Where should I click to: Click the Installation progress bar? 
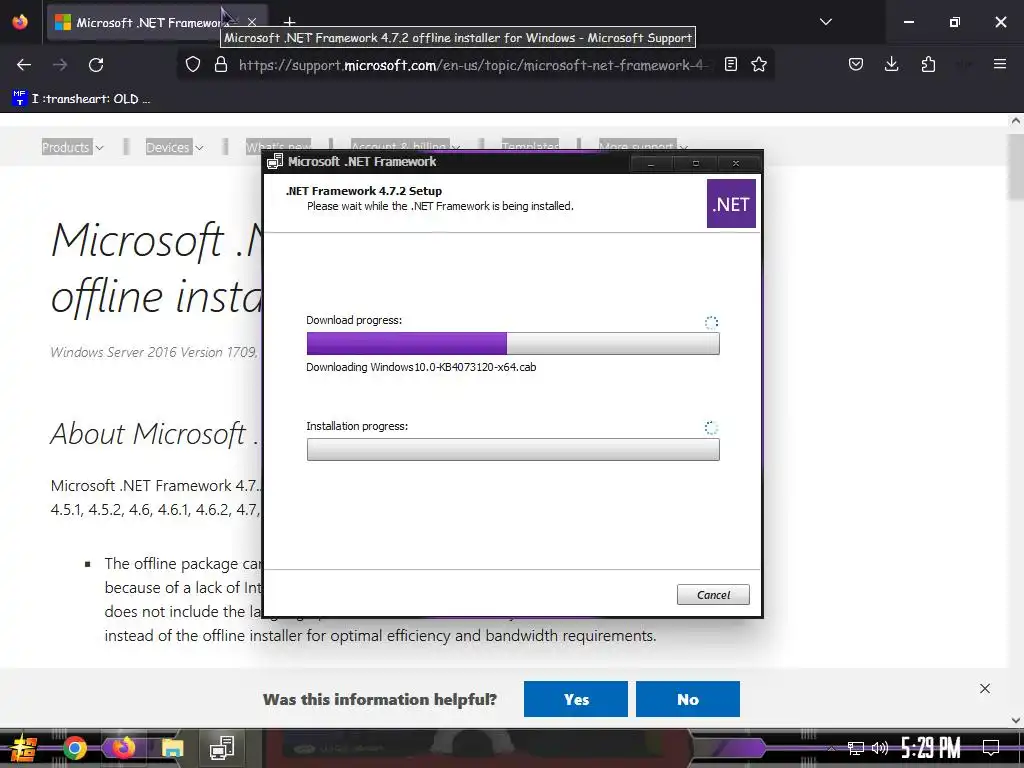pos(513,449)
